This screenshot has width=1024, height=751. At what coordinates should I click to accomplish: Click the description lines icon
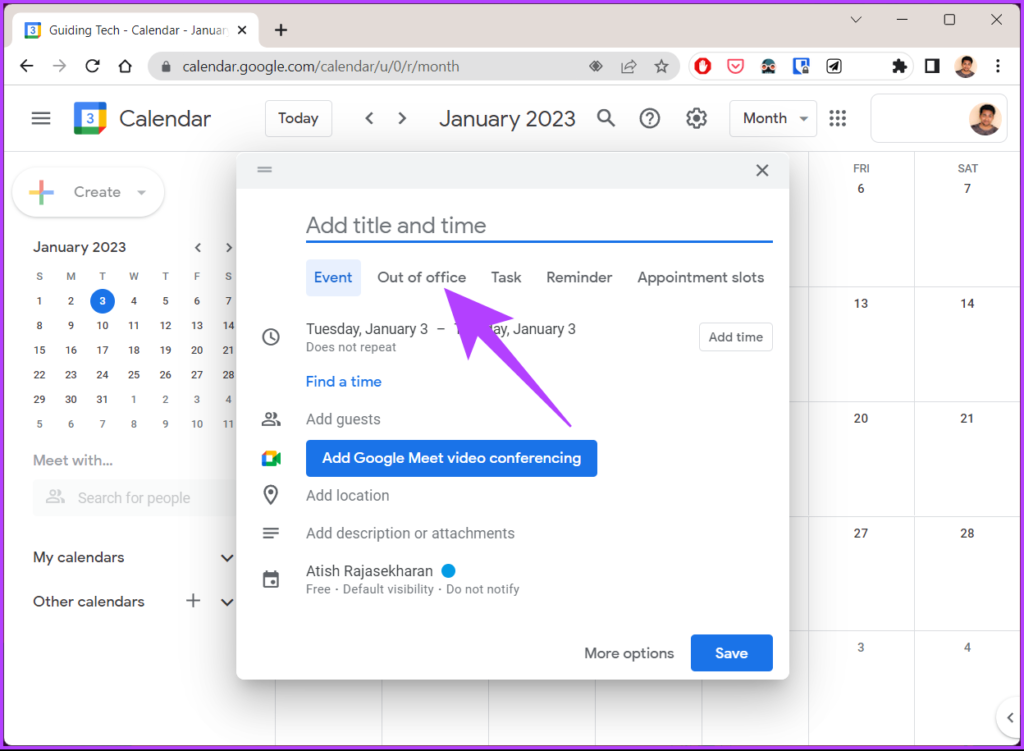(x=270, y=534)
